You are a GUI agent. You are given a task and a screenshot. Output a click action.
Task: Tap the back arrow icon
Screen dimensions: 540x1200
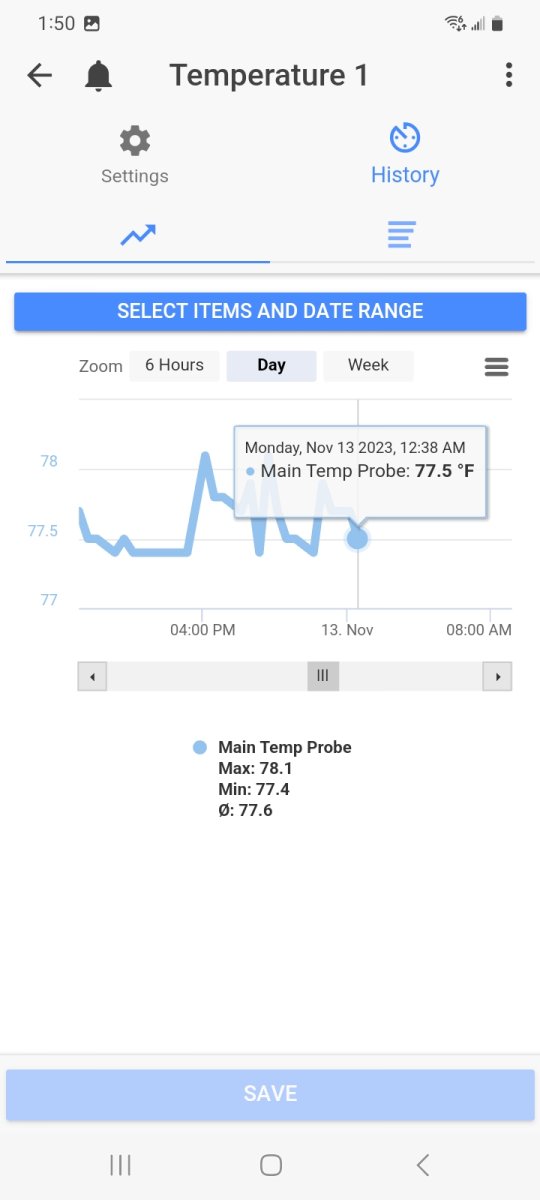(x=39, y=75)
